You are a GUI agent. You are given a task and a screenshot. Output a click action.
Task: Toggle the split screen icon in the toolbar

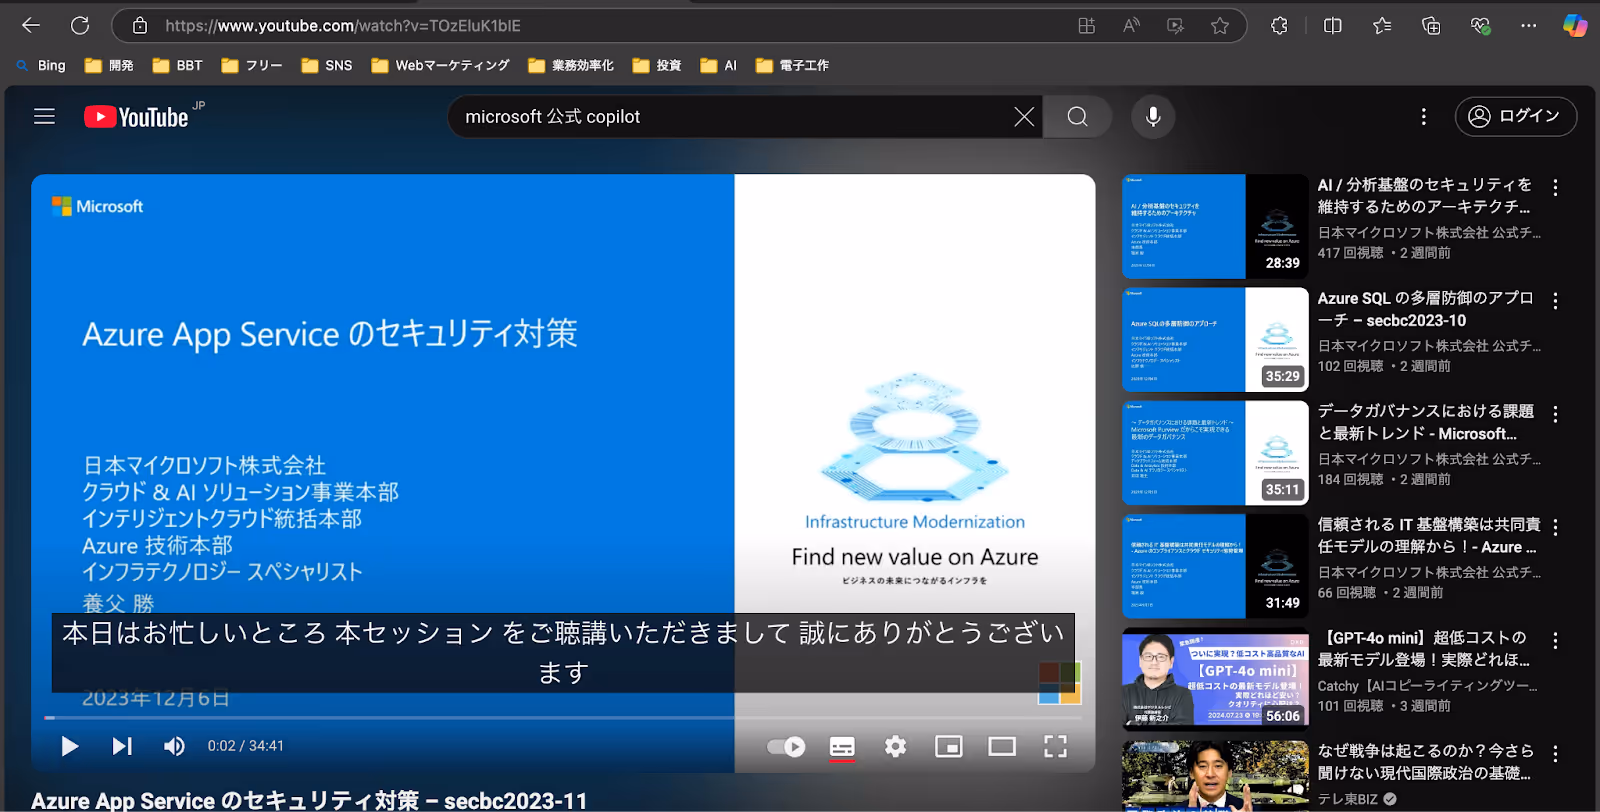[x=1332, y=26]
